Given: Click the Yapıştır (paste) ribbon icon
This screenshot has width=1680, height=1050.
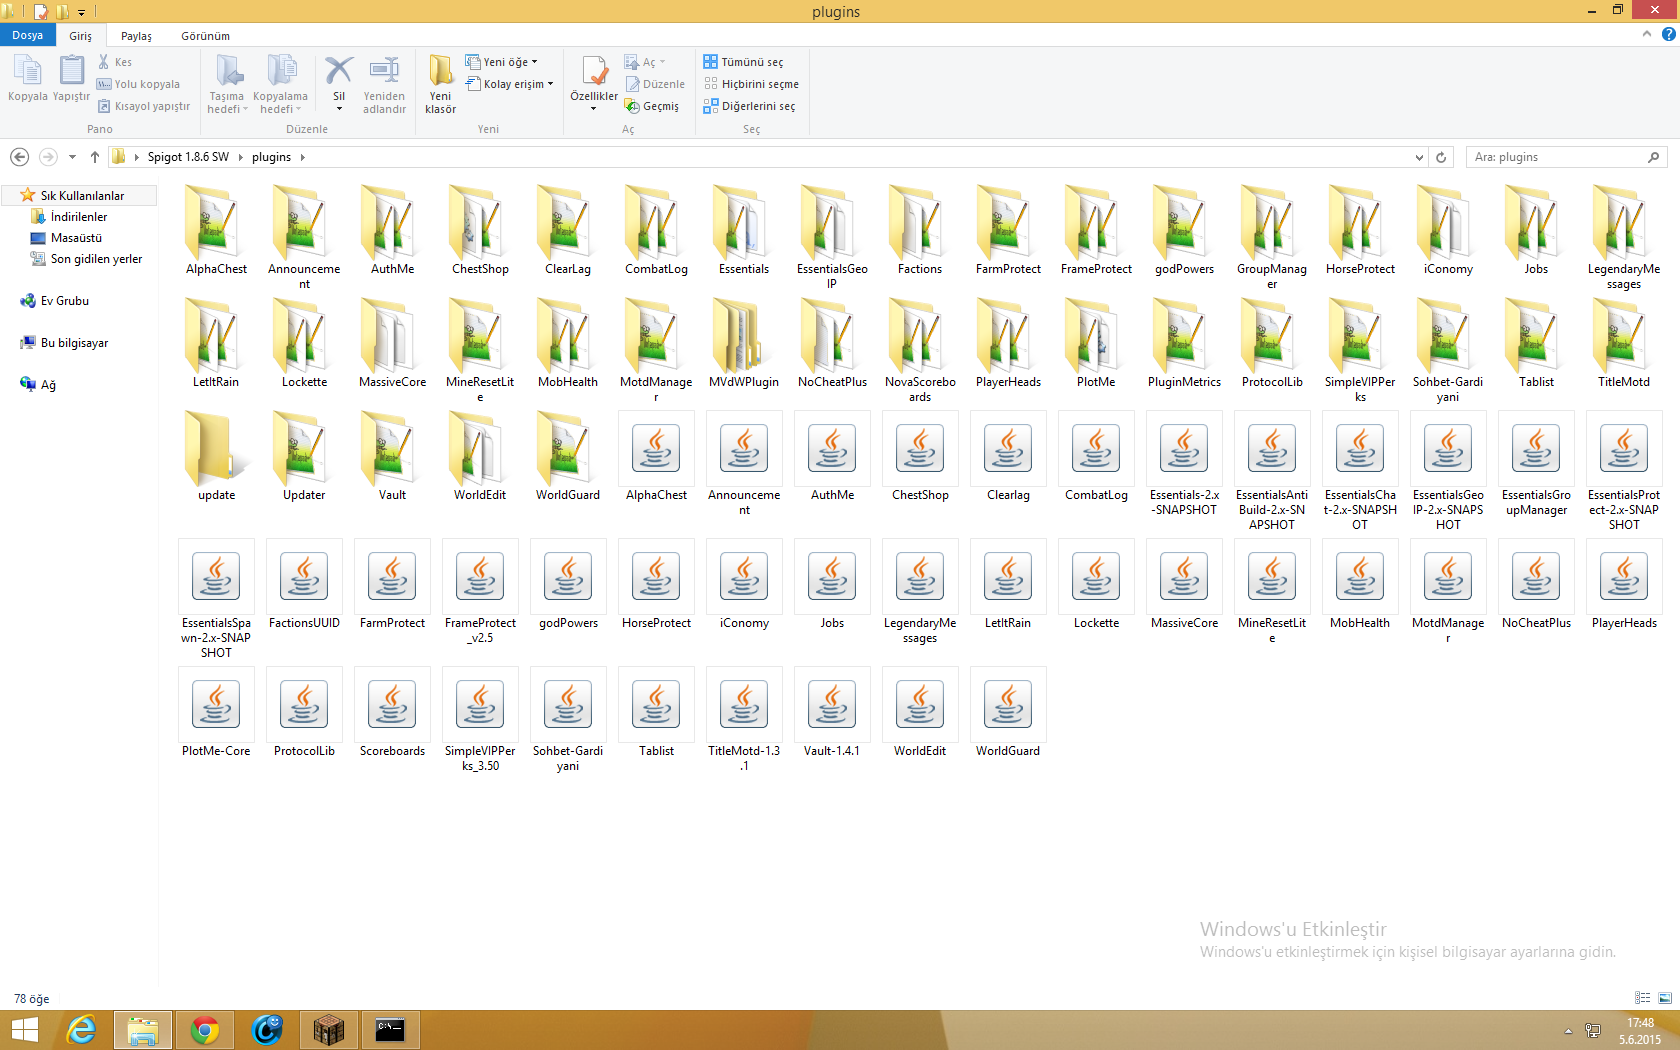Looking at the screenshot, I should coord(71,72).
